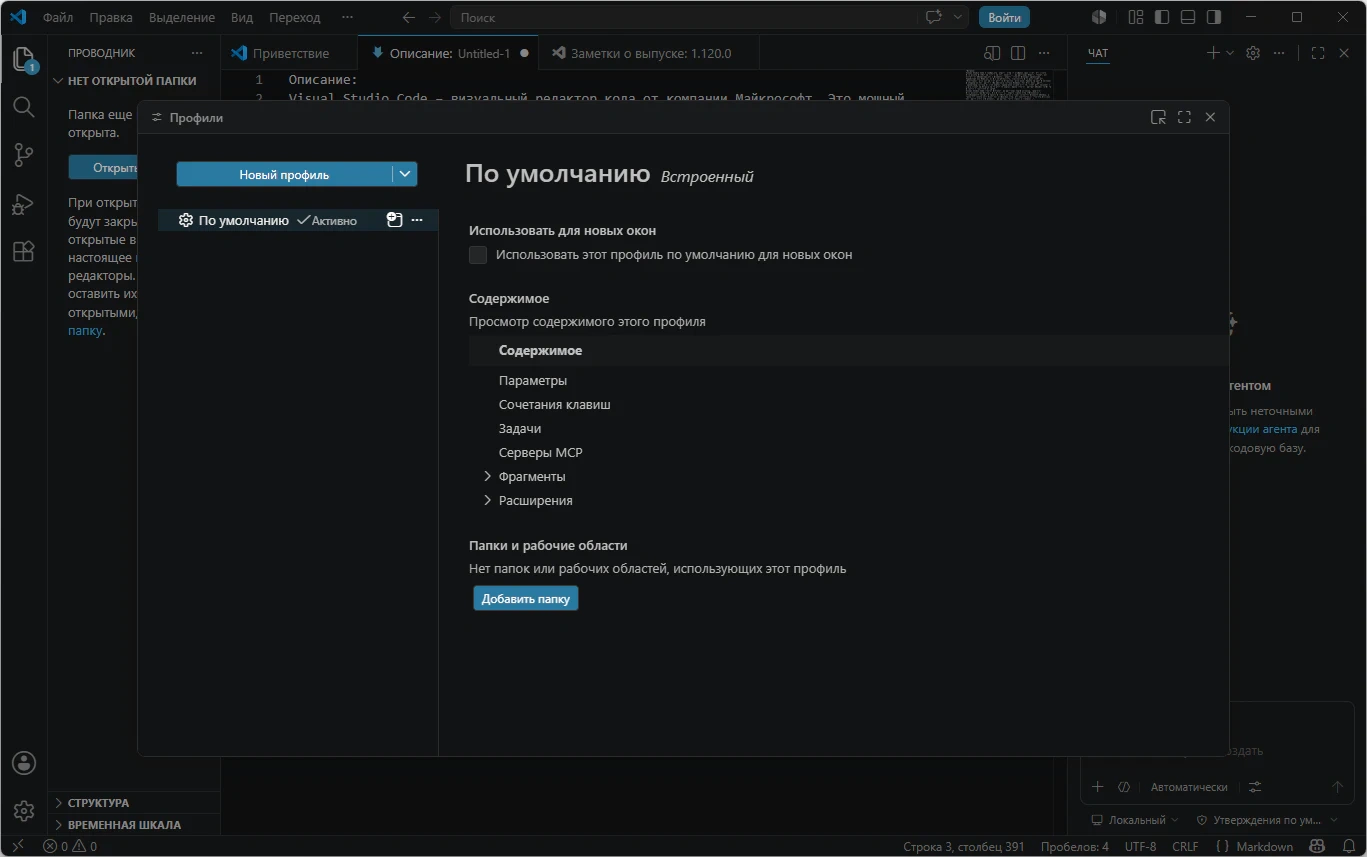This screenshot has height=857, width=1367.
Task: Open the Файл menu
Action: click(58, 17)
